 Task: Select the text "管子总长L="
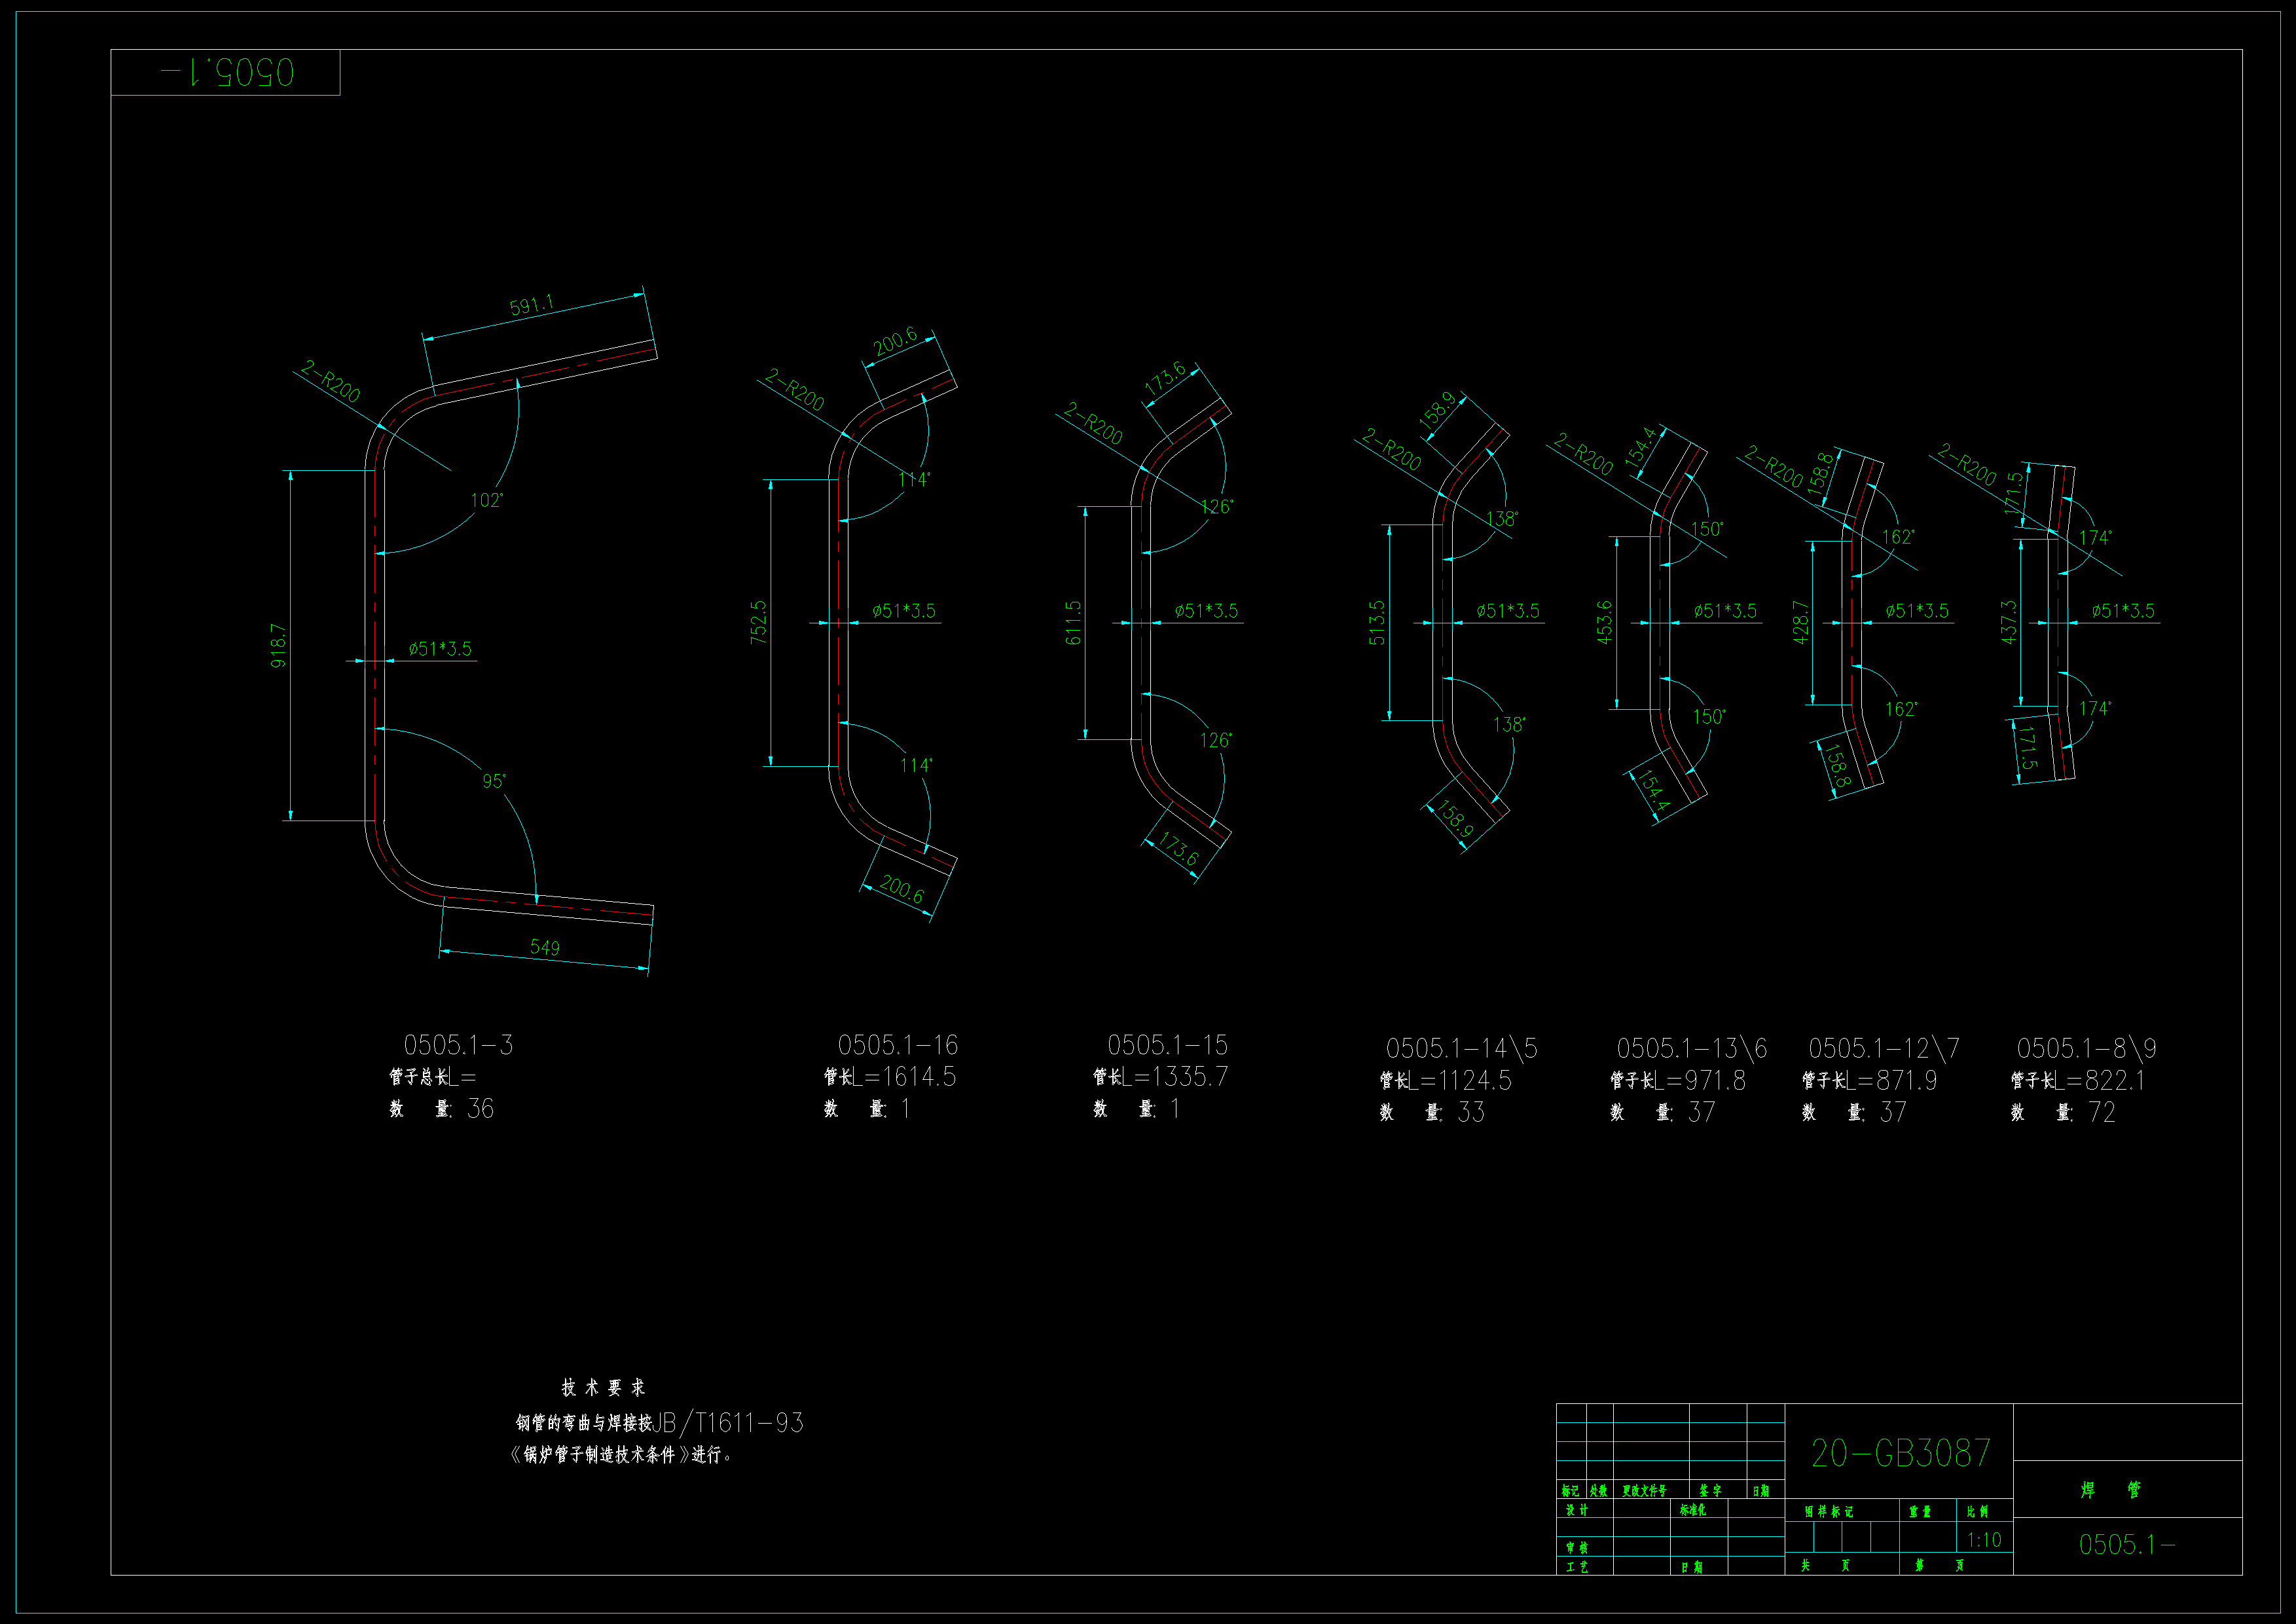coord(433,1077)
